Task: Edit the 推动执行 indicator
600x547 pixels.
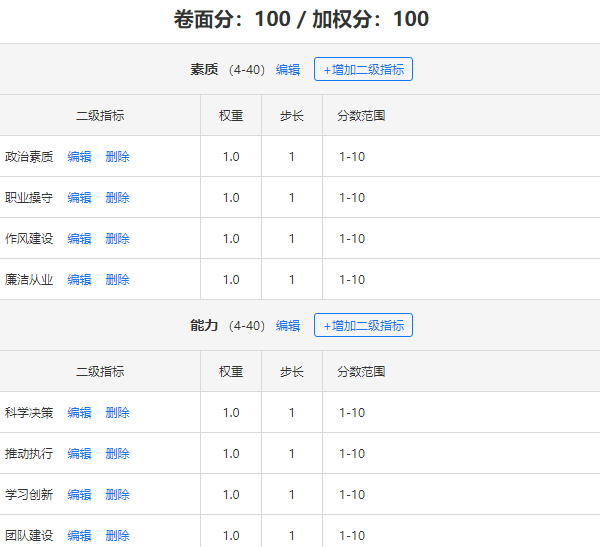Action: 79,454
